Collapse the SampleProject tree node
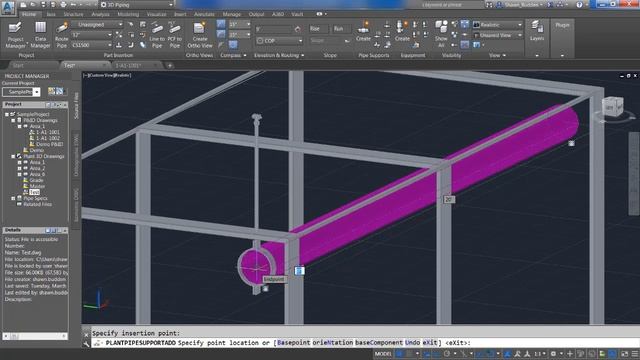640x360 pixels. (7, 114)
